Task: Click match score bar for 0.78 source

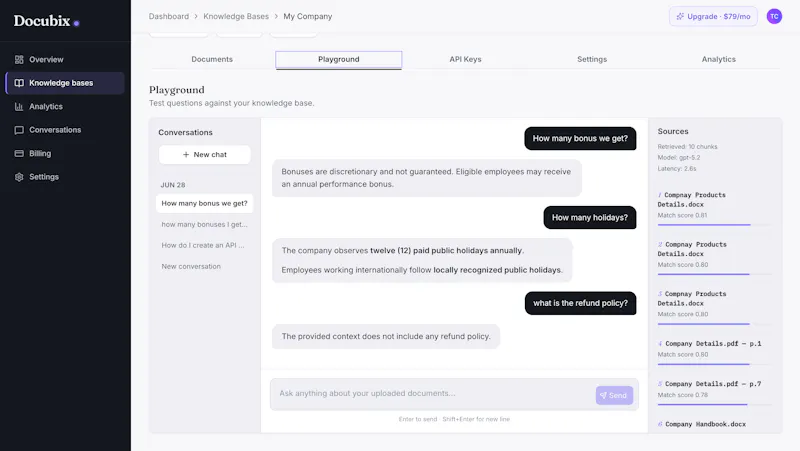Action: 714,404
